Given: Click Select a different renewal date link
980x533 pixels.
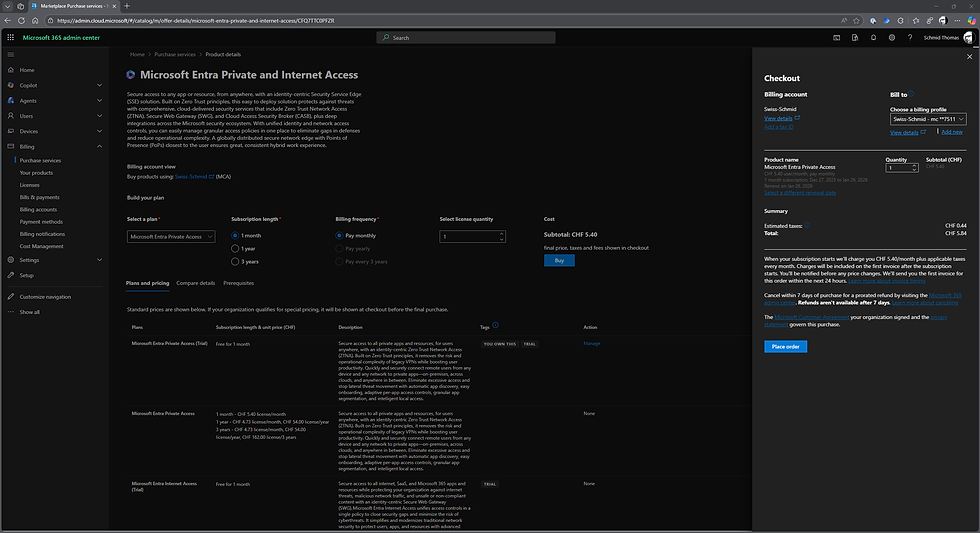Looking at the screenshot, I should click(x=800, y=192).
